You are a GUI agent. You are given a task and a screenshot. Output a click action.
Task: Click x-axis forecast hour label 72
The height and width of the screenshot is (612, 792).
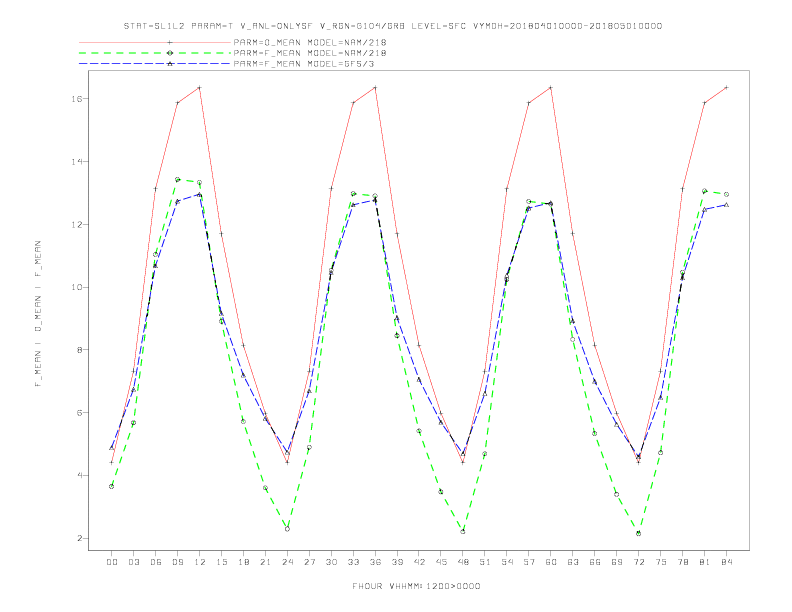click(x=638, y=562)
